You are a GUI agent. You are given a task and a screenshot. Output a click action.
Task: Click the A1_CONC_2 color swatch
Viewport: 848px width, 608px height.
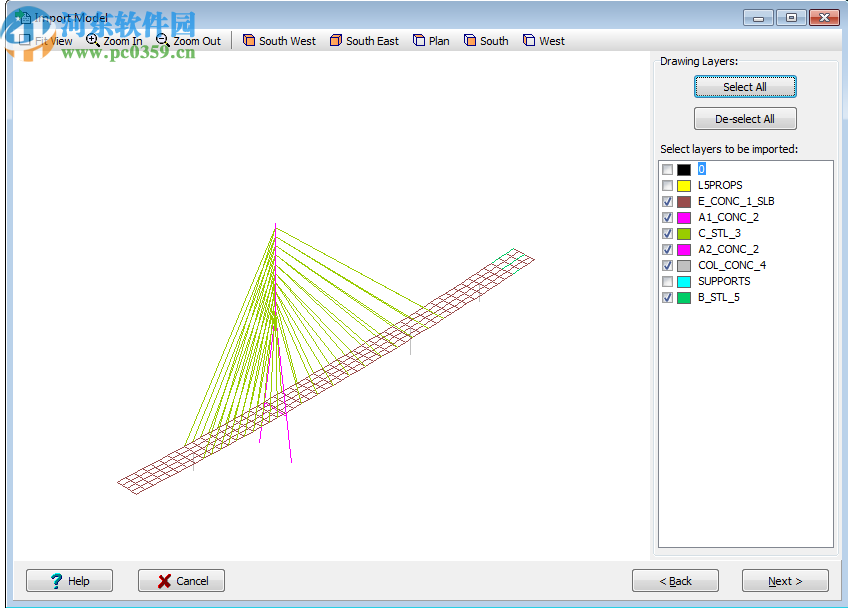[x=685, y=217]
